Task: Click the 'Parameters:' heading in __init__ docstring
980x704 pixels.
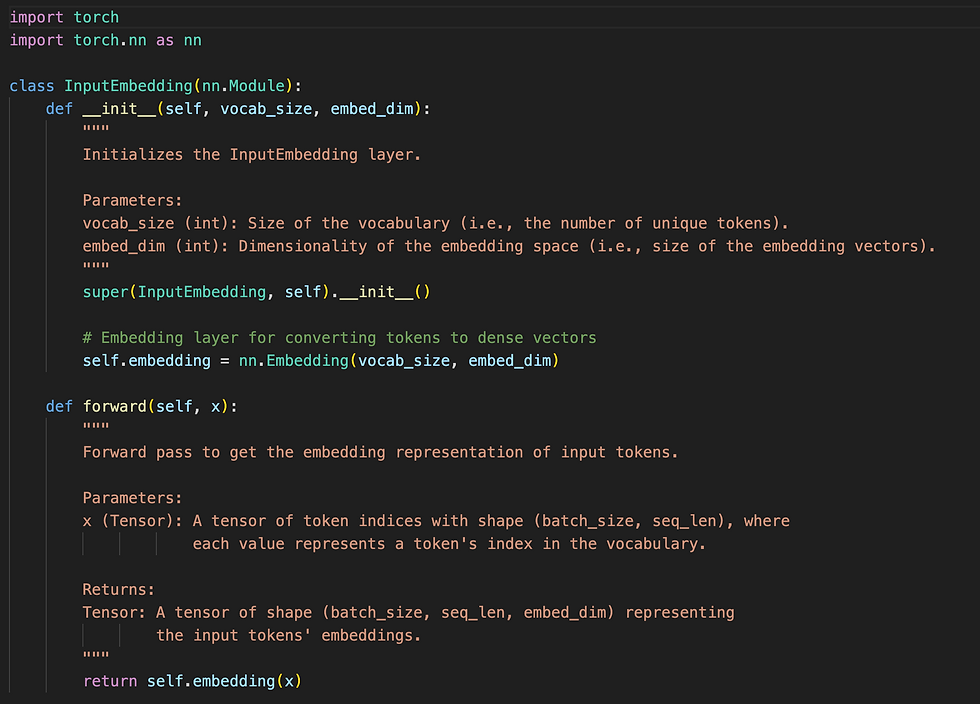Action: point(132,200)
